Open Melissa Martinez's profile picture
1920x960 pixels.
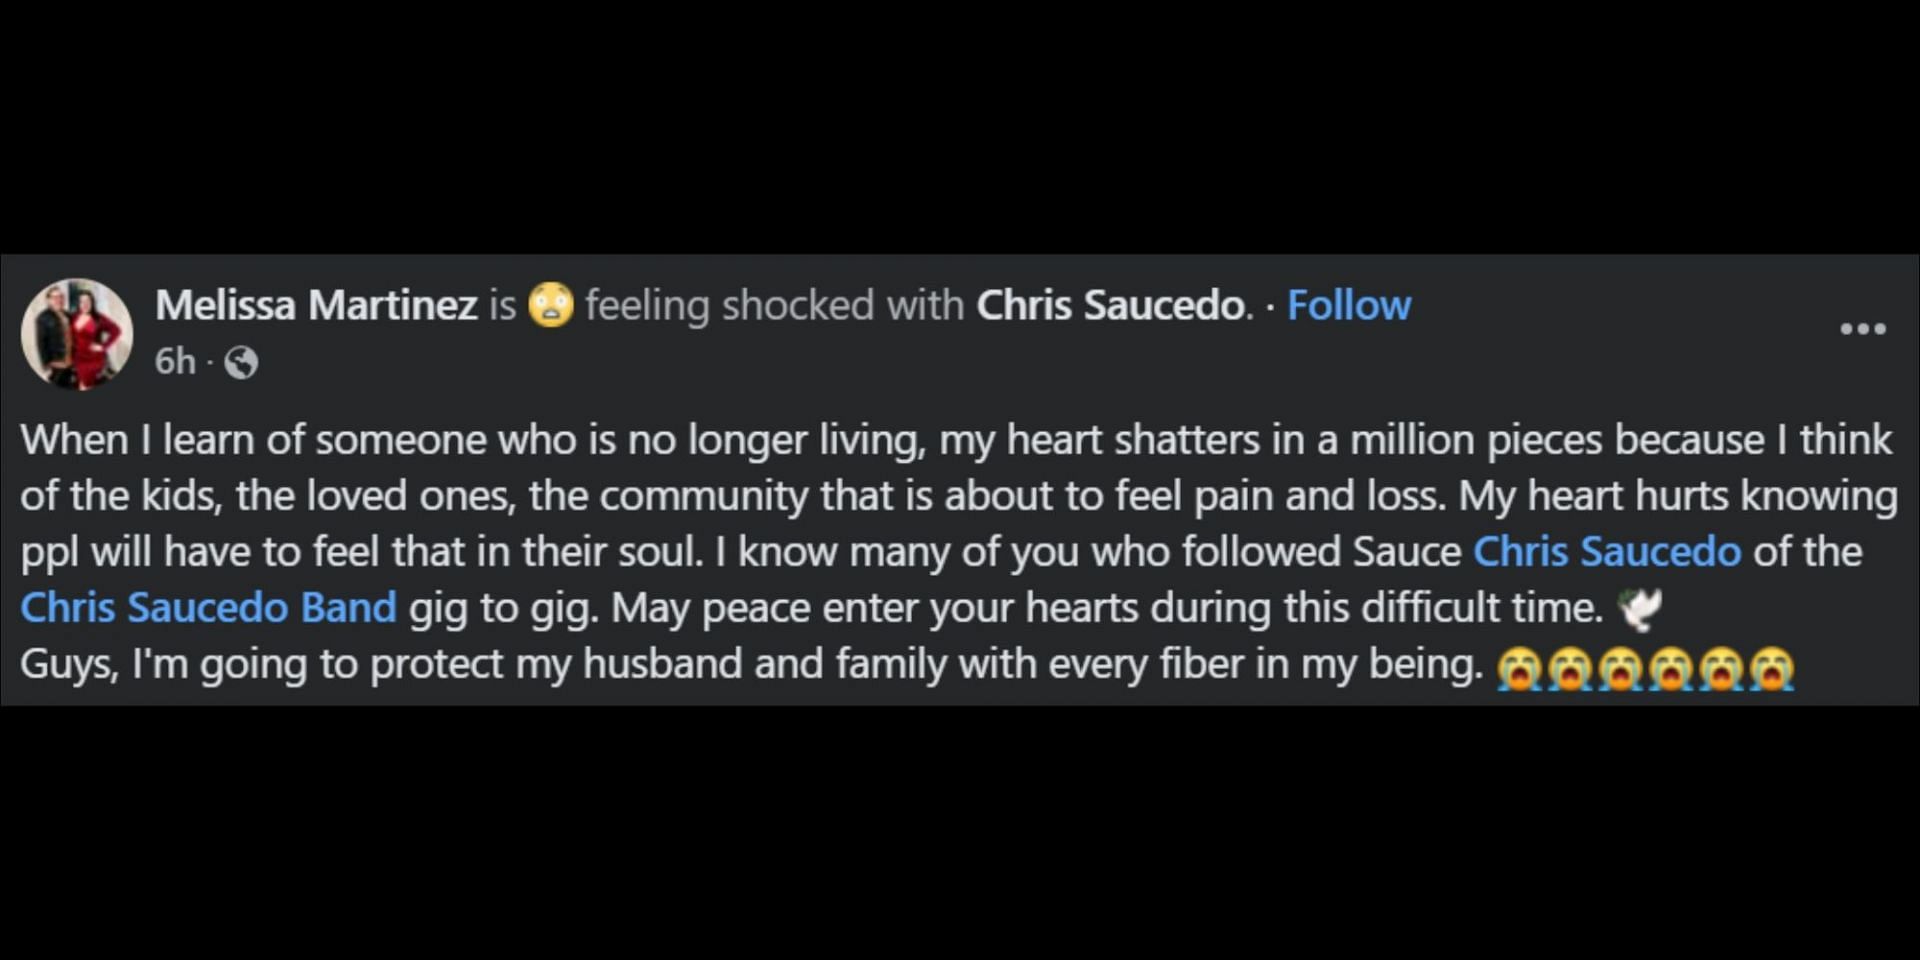pos(77,334)
